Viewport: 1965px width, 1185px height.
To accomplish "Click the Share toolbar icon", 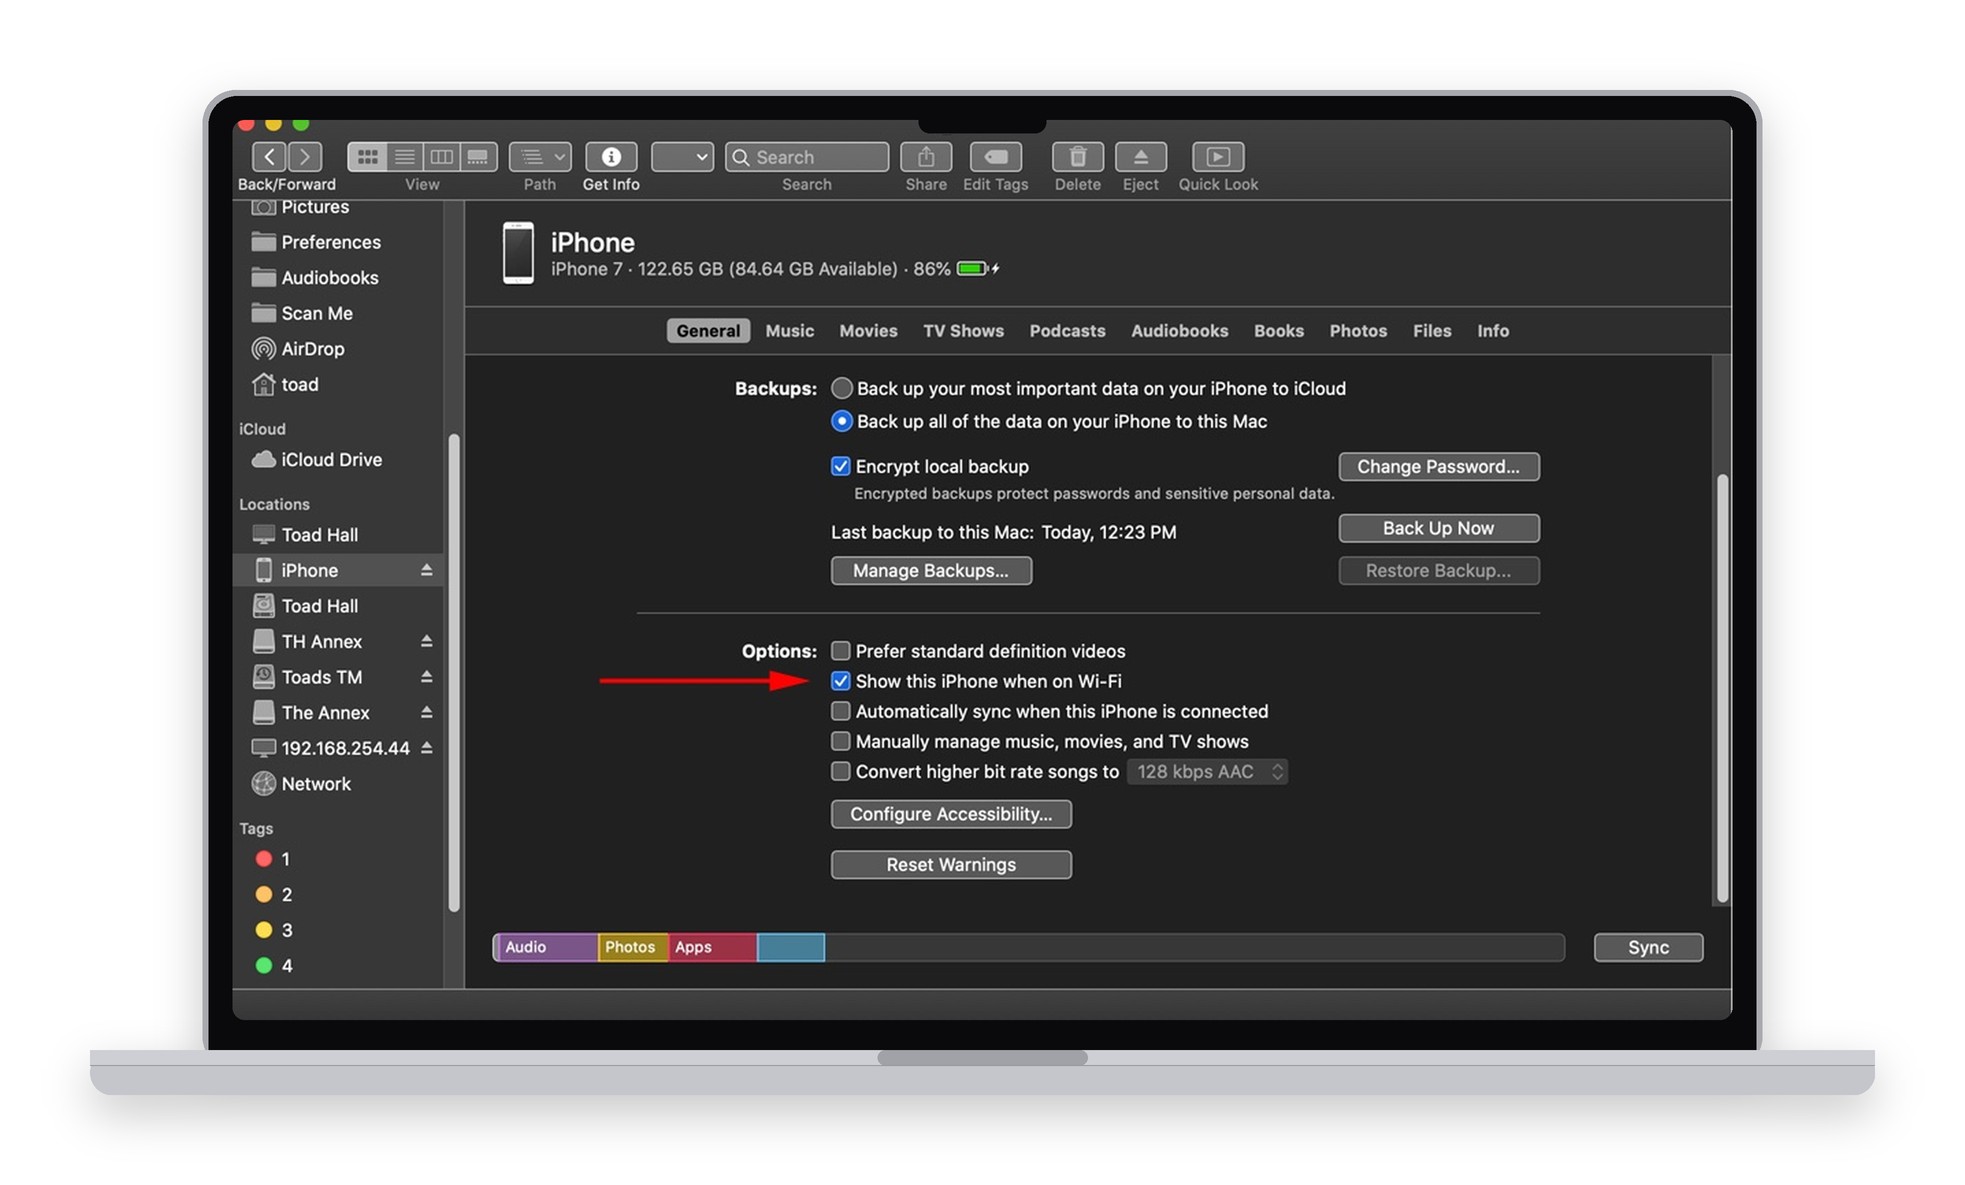I will 926,157.
